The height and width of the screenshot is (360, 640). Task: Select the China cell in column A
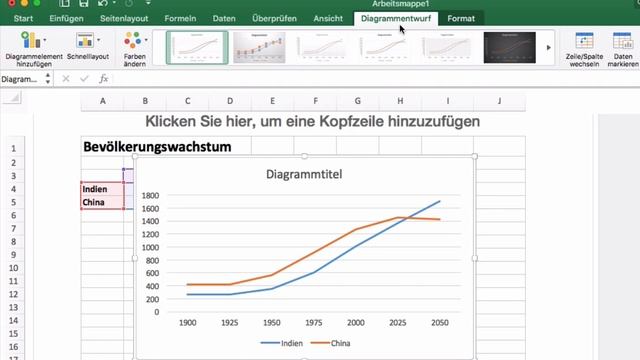(x=102, y=202)
